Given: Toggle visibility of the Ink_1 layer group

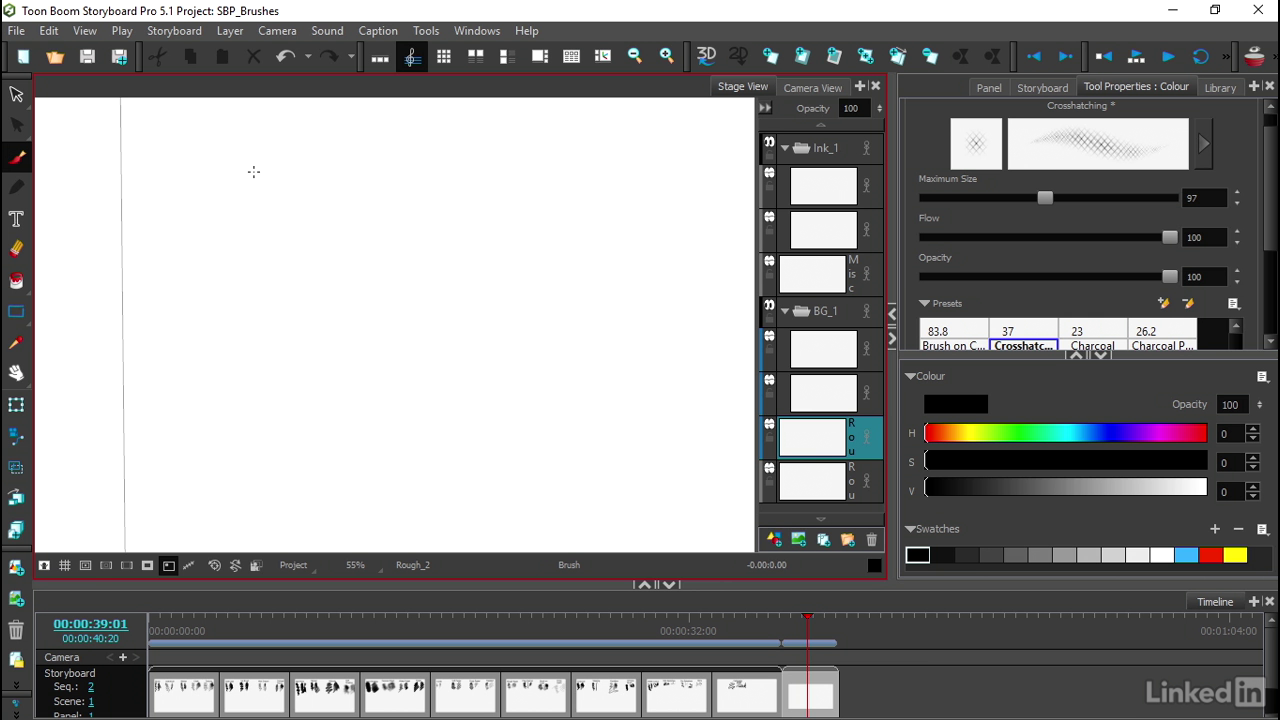Looking at the screenshot, I should tap(769, 144).
